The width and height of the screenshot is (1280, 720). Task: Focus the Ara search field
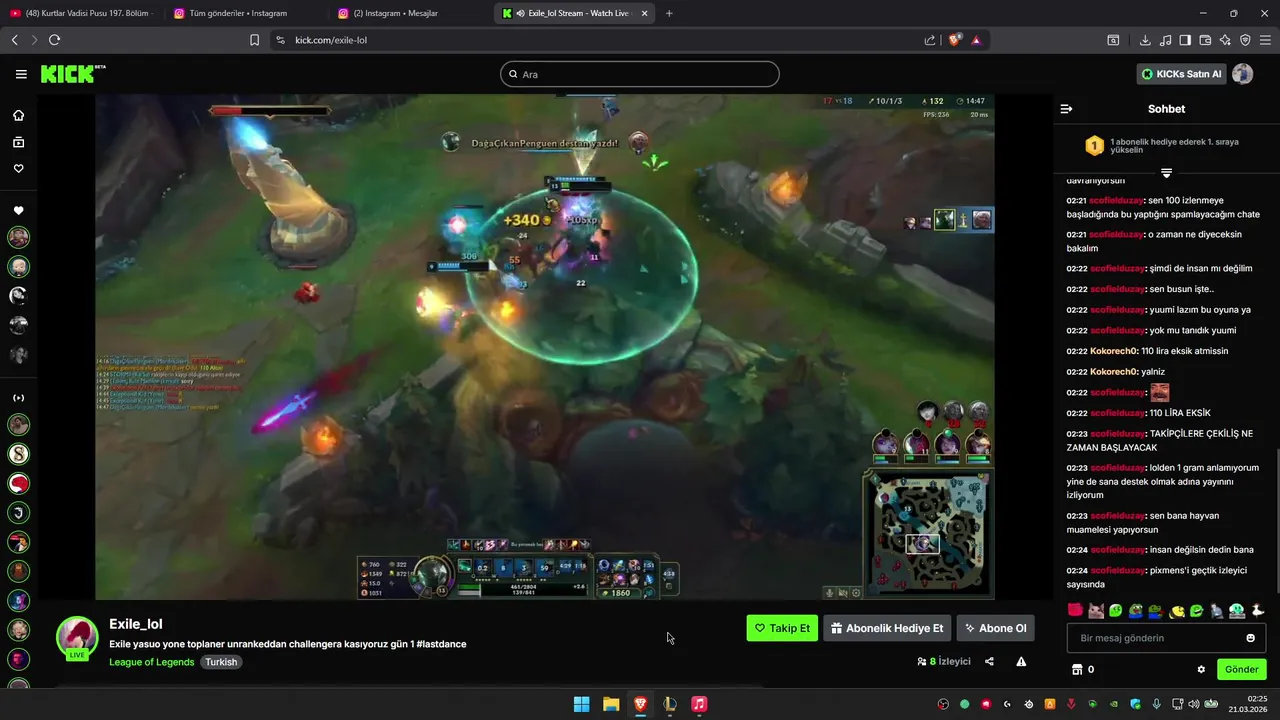[640, 74]
